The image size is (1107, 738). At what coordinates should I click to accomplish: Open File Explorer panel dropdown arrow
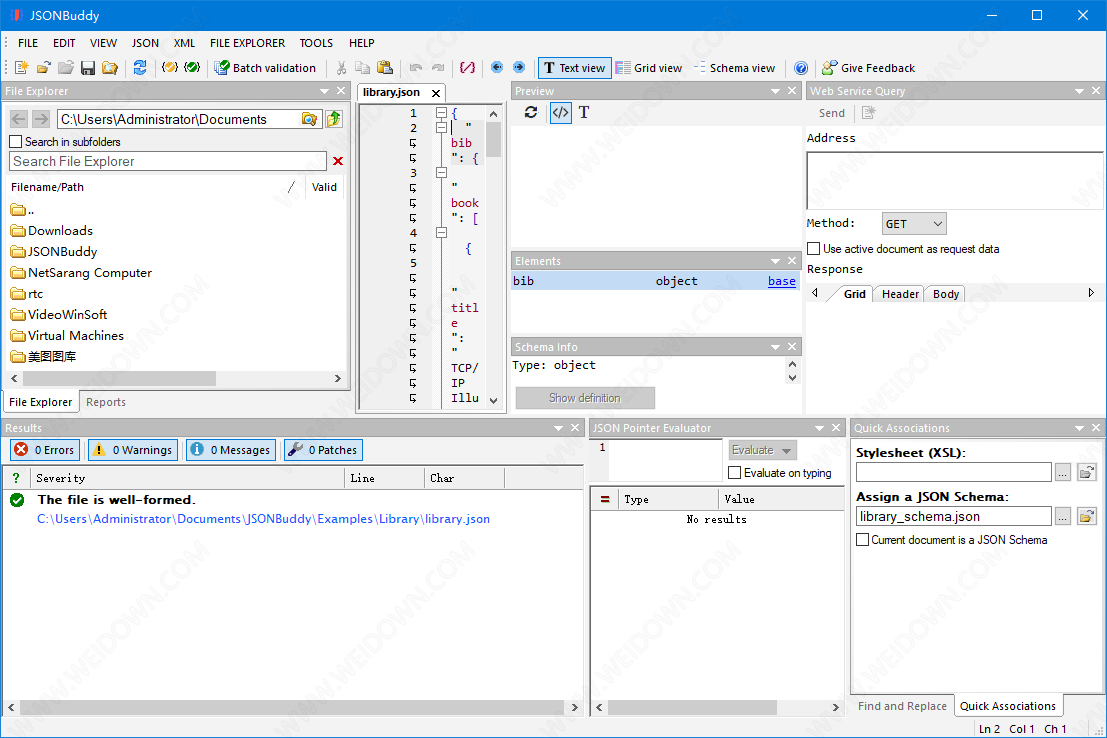coord(324,91)
